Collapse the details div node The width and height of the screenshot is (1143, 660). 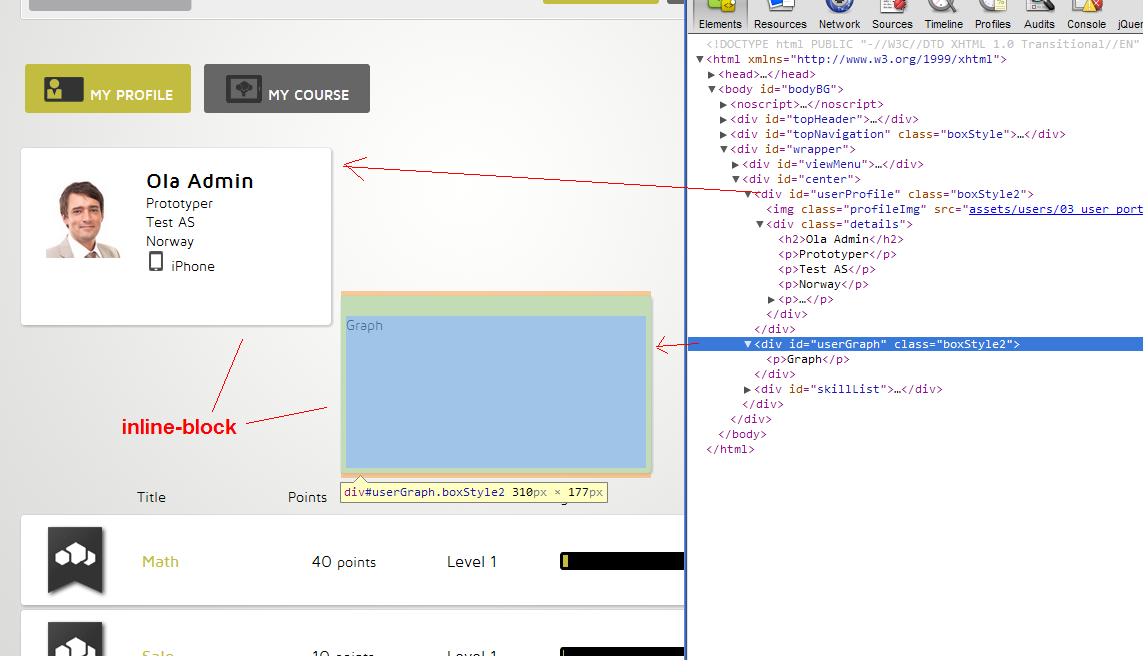click(760, 224)
